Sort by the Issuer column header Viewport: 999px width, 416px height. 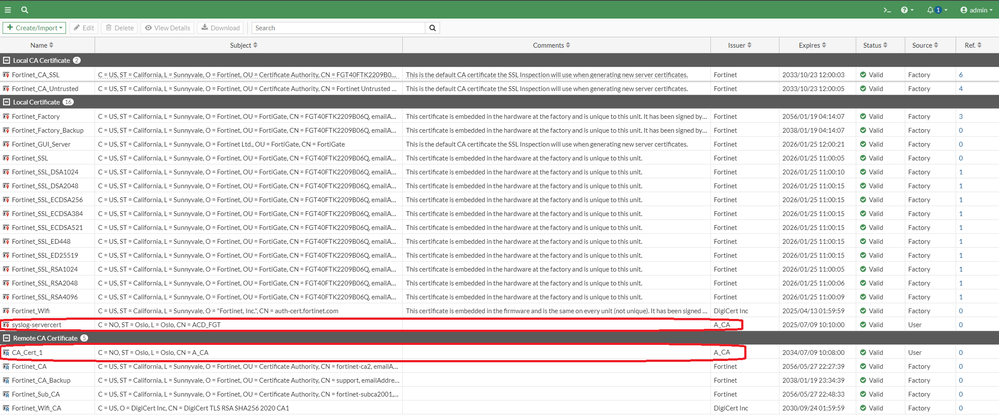(x=740, y=45)
